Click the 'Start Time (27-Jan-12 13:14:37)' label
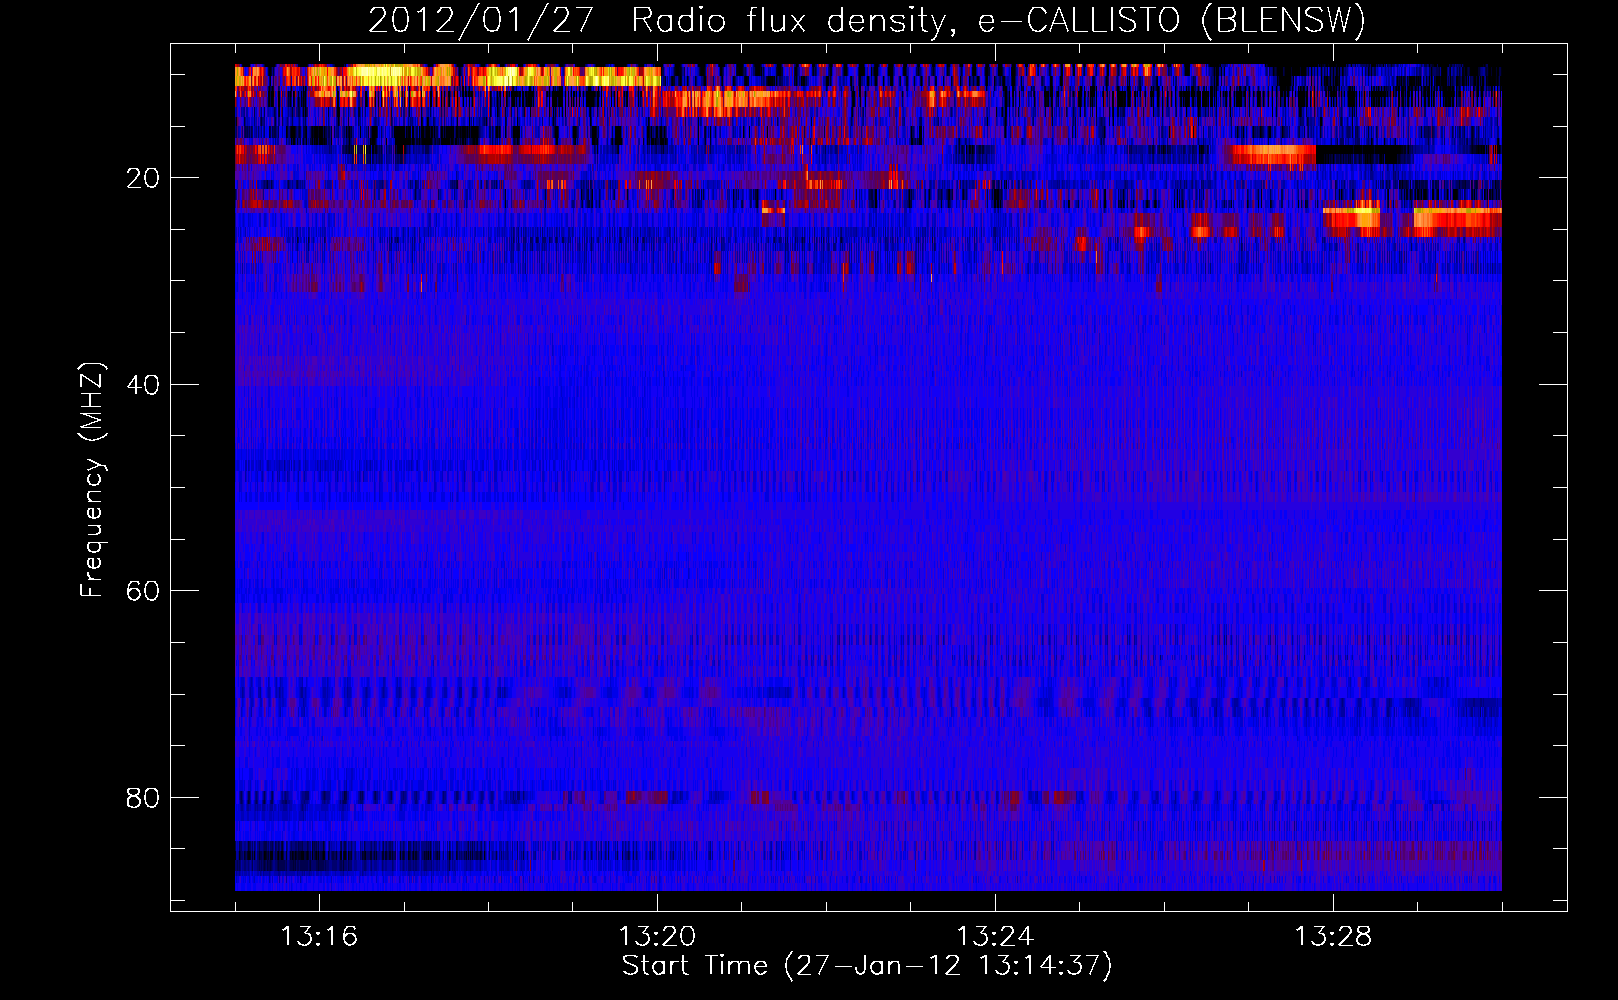The image size is (1618, 1000). pos(867,966)
